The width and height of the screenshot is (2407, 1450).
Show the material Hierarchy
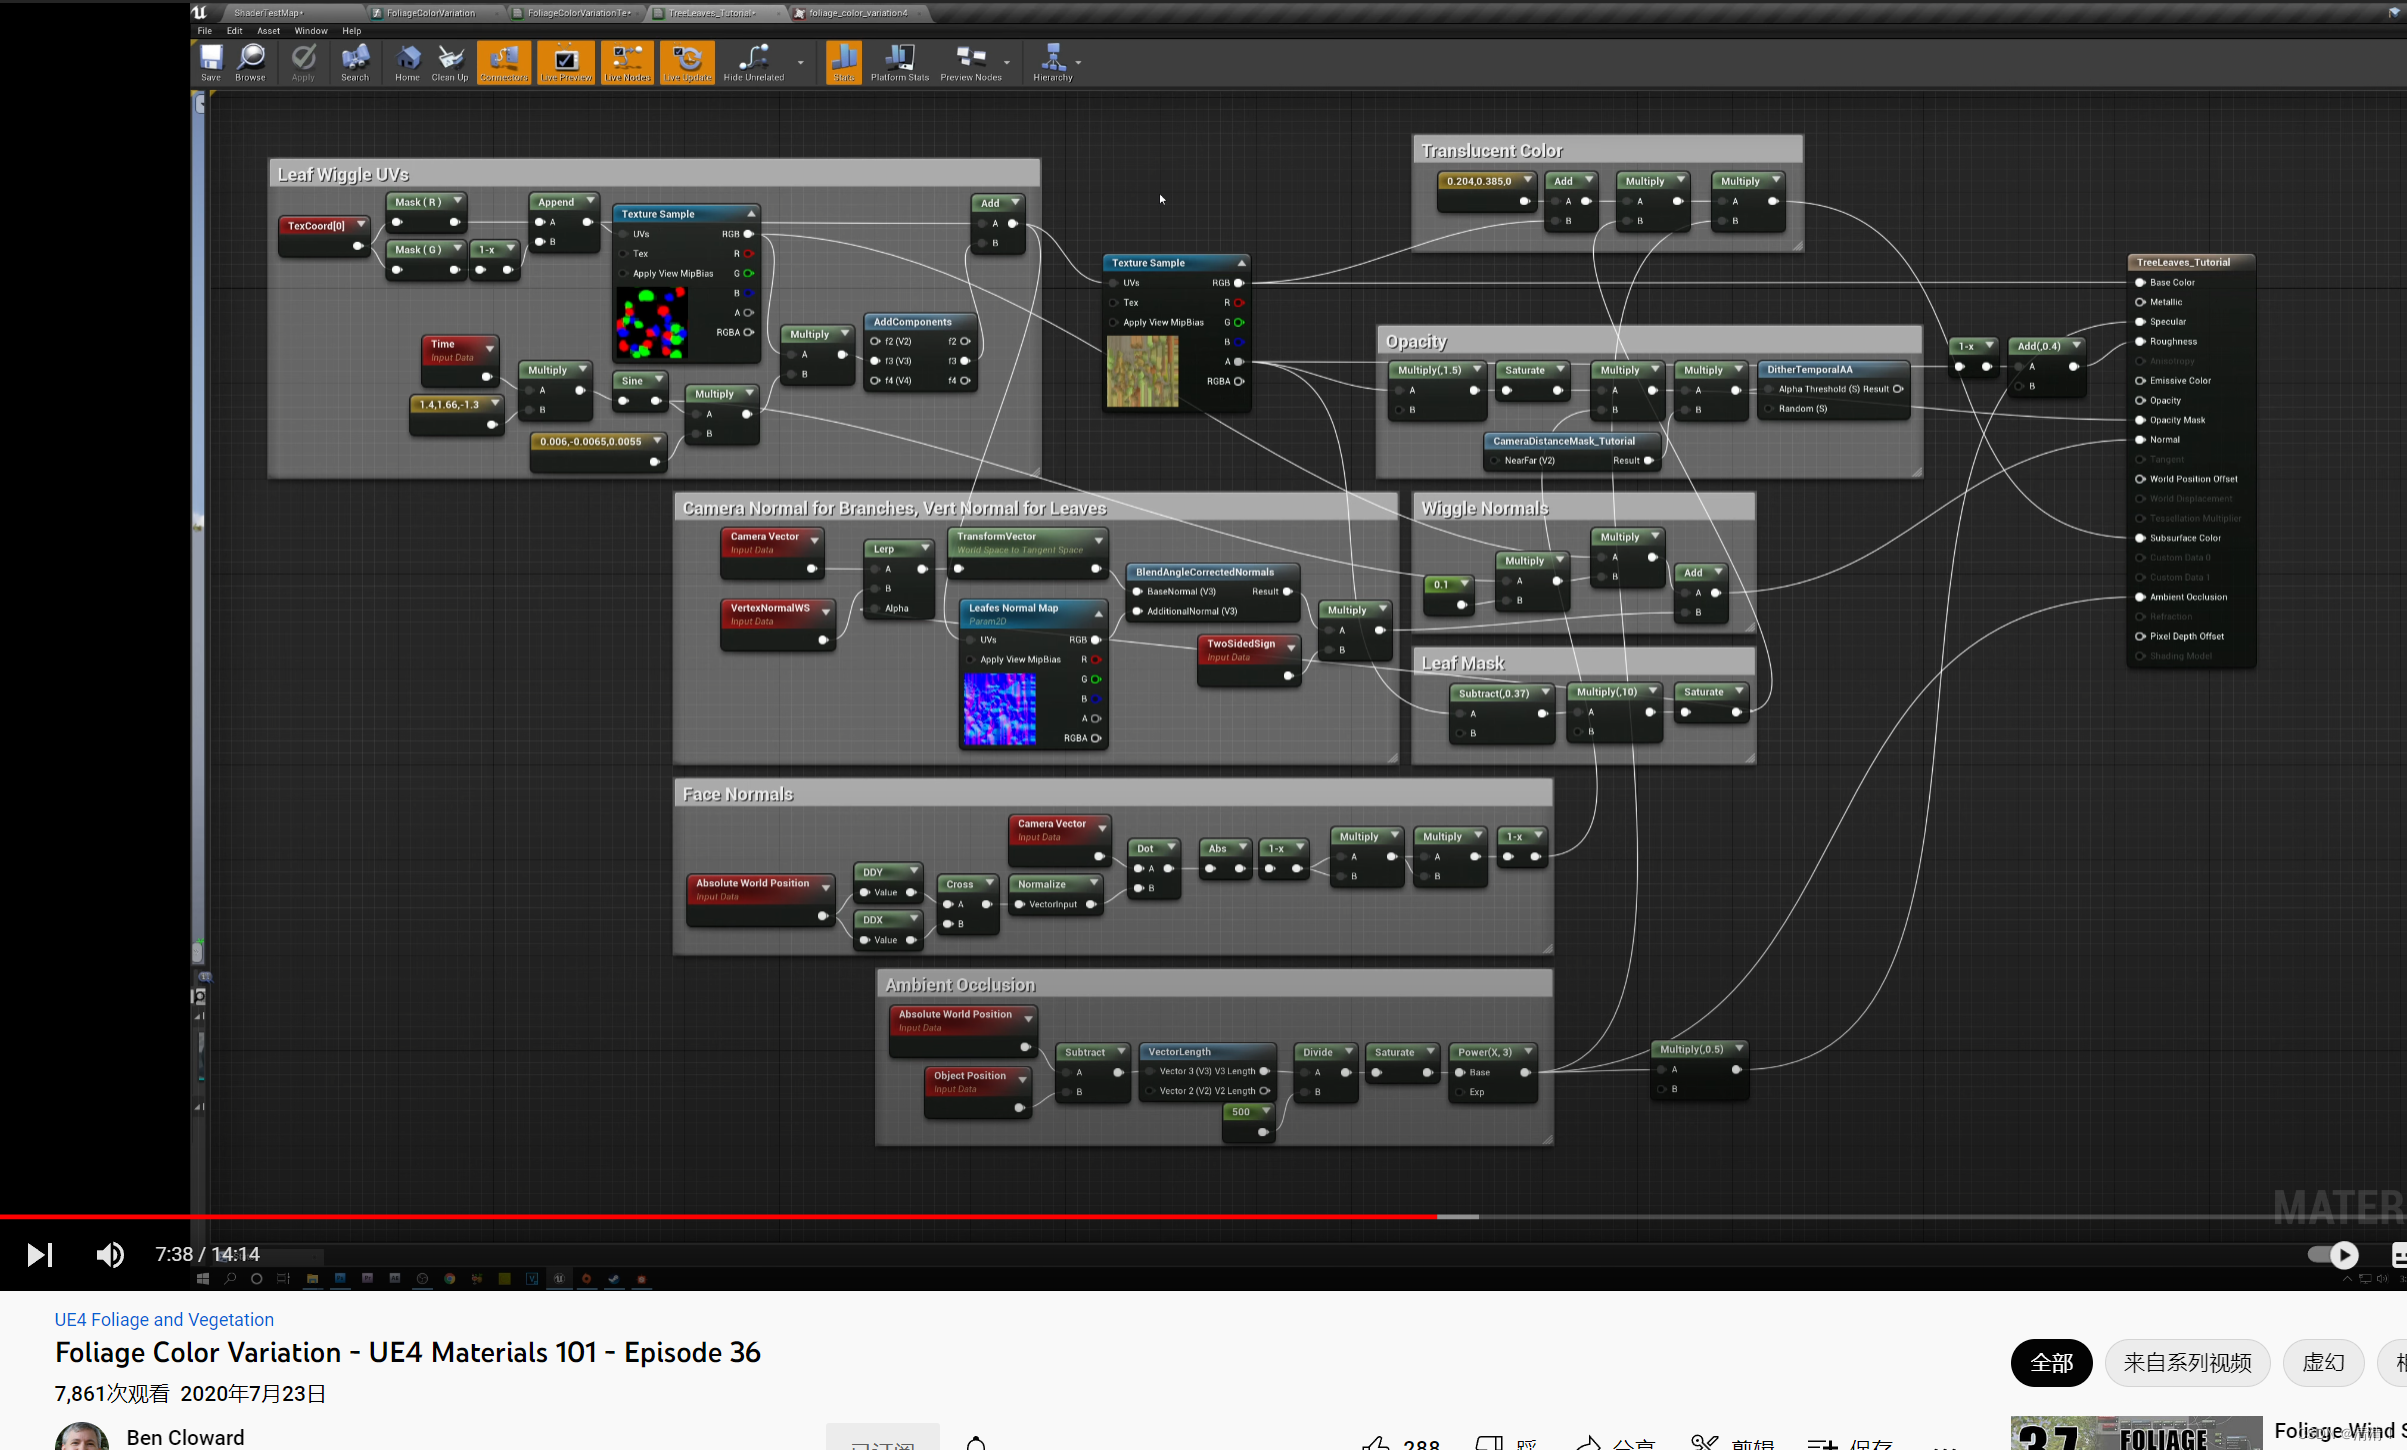point(1053,62)
